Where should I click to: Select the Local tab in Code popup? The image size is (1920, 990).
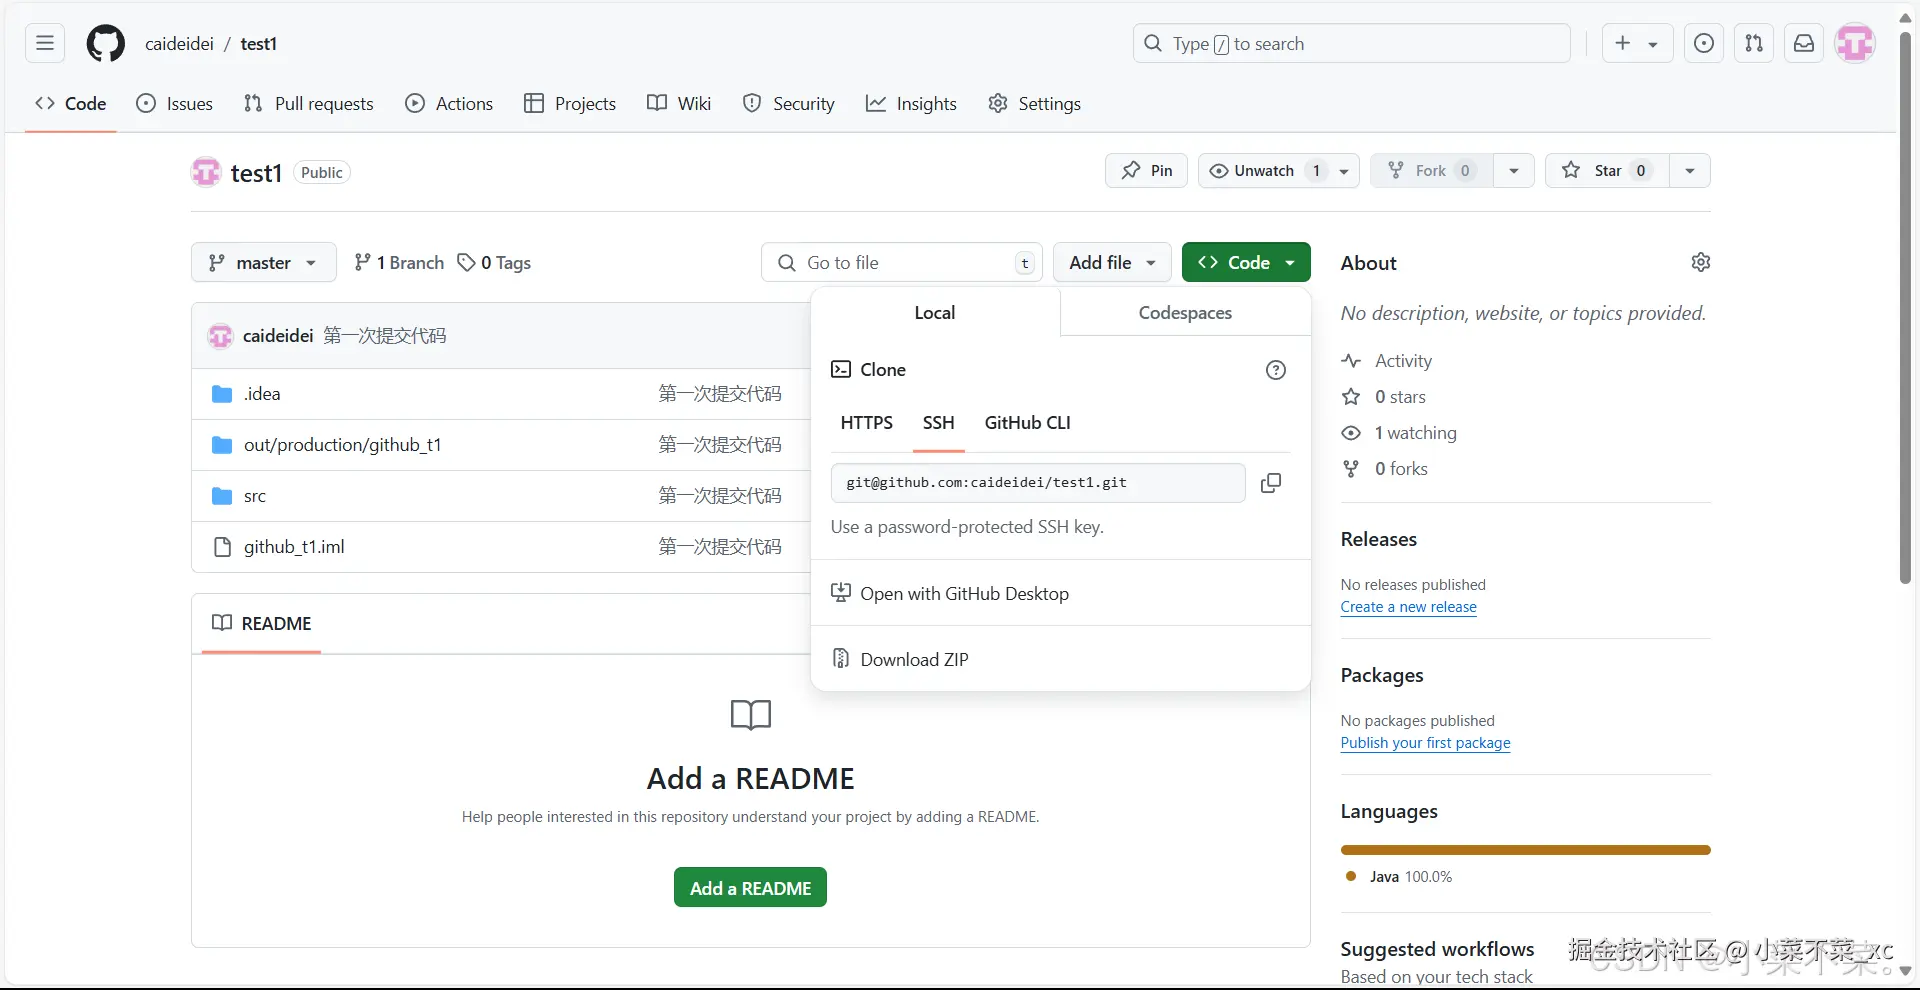coord(935,313)
